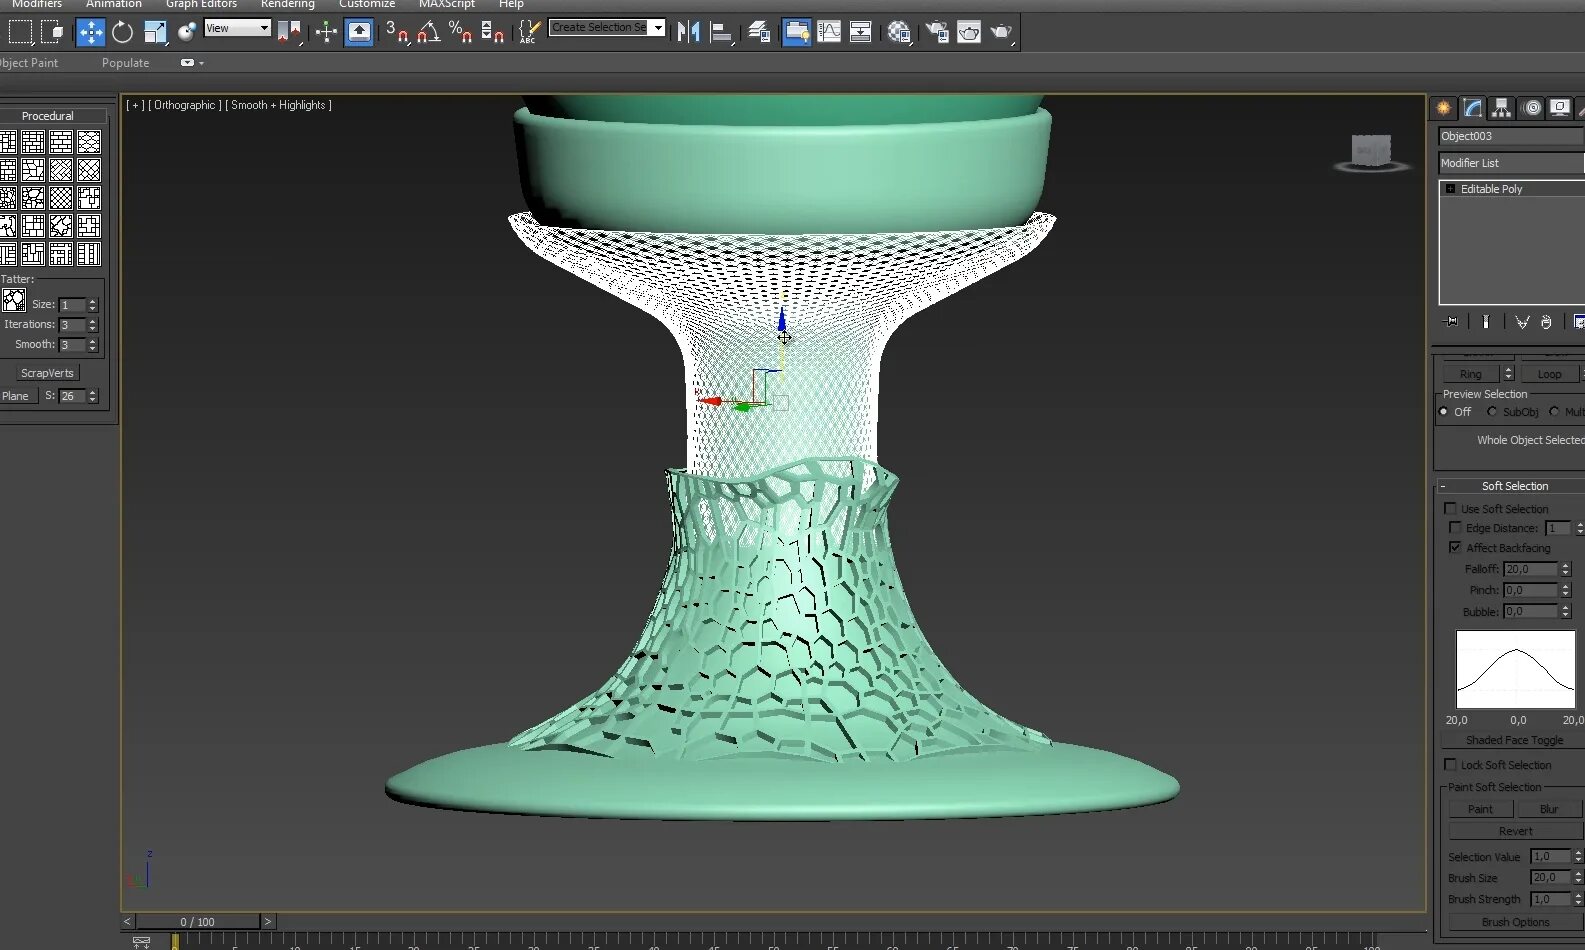1585x950 pixels.
Task: Click Pin Stack icon
Action: coord(1452,322)
